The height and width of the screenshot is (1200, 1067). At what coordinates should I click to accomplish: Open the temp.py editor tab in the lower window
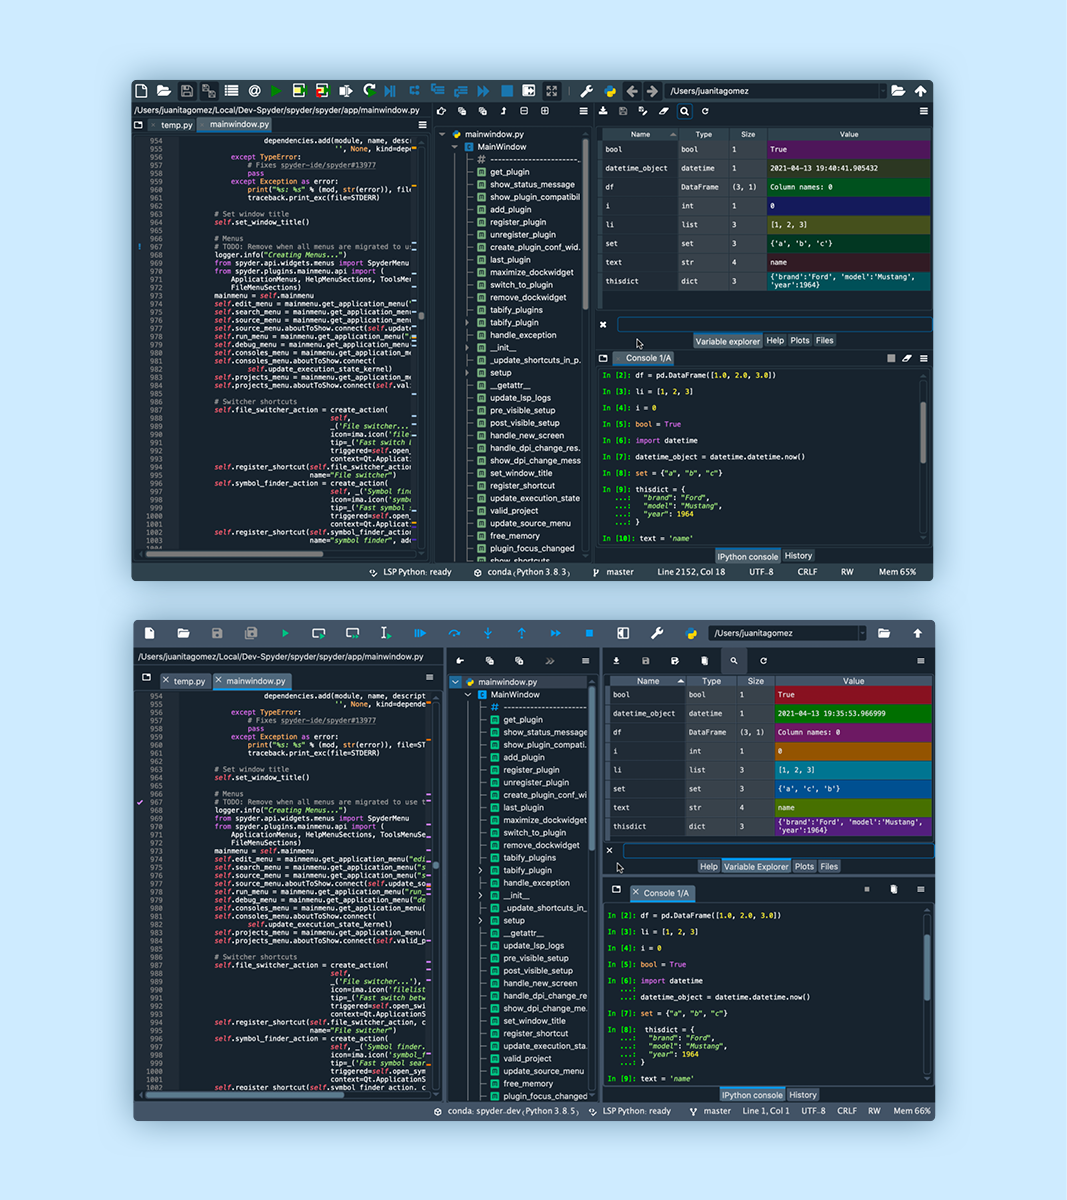click(x=189, y=681)
